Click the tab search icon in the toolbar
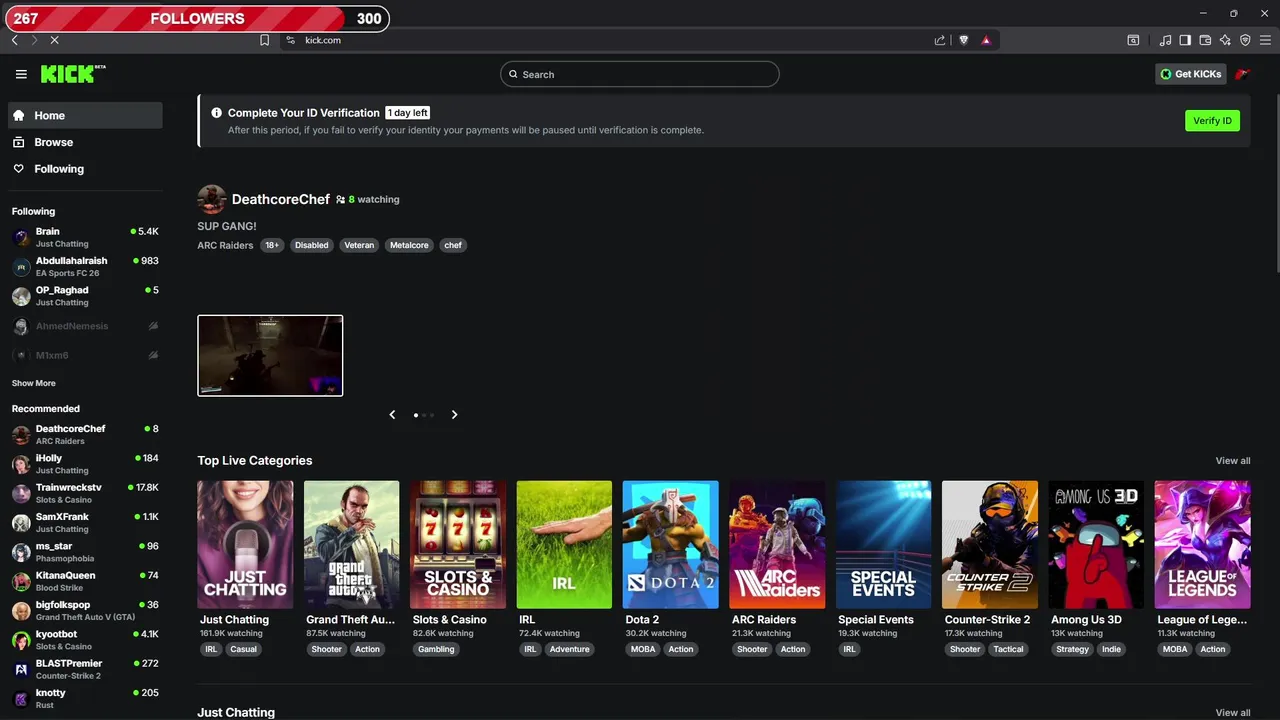 [1133, 40]
